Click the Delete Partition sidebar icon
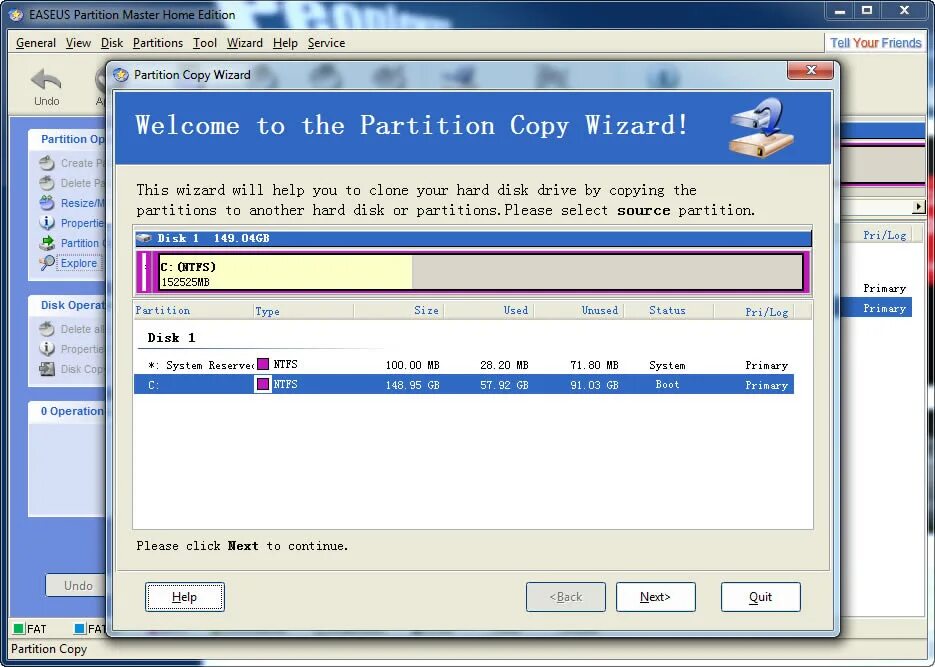Screen dimensions: 935x667 coord(47,182)
